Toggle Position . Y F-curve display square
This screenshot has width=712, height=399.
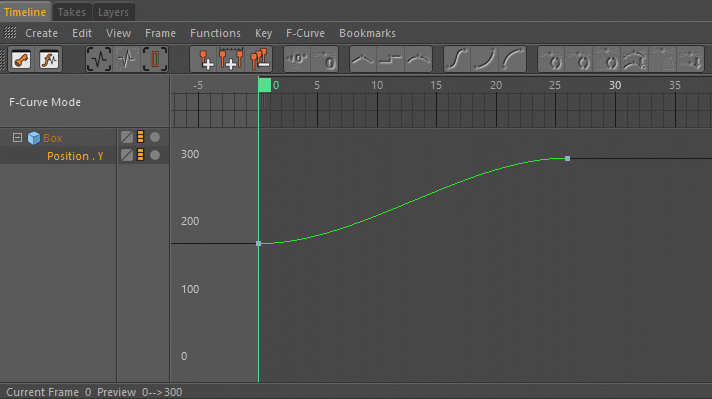(x=127, y=155)
